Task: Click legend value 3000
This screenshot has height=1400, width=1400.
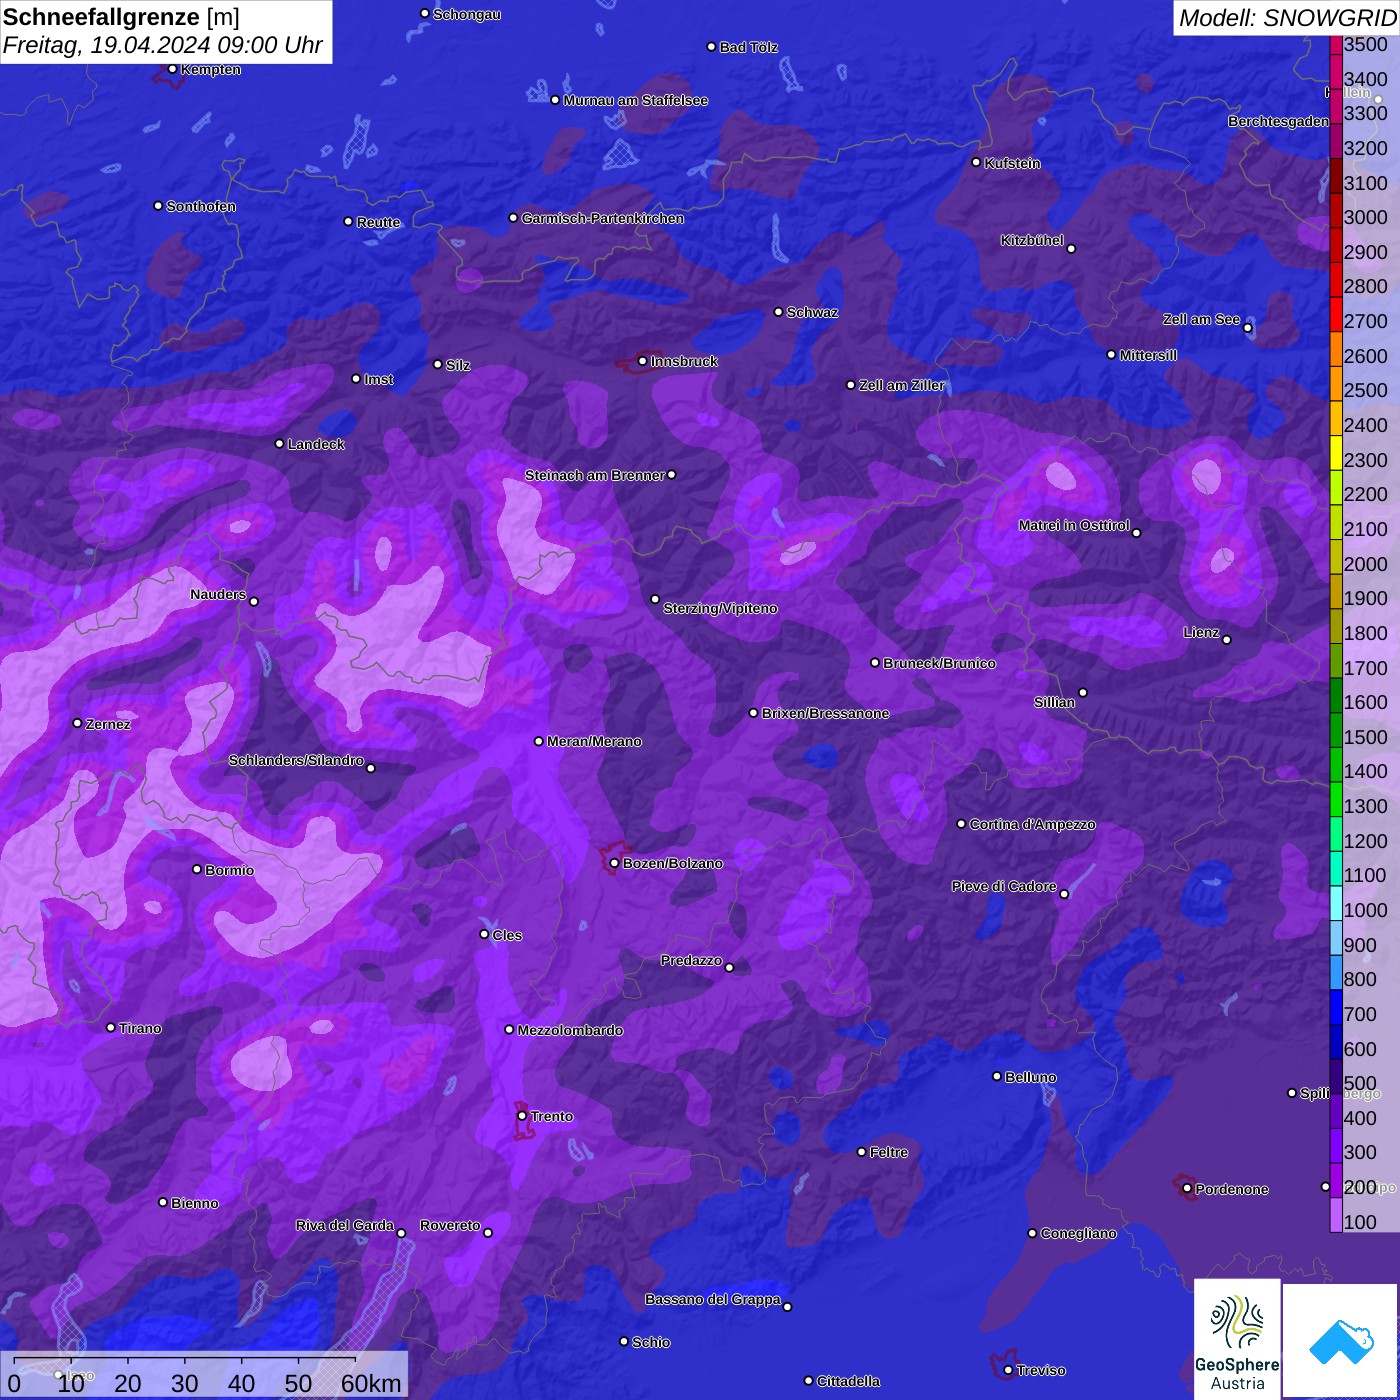Action: tap(1366, 217)
